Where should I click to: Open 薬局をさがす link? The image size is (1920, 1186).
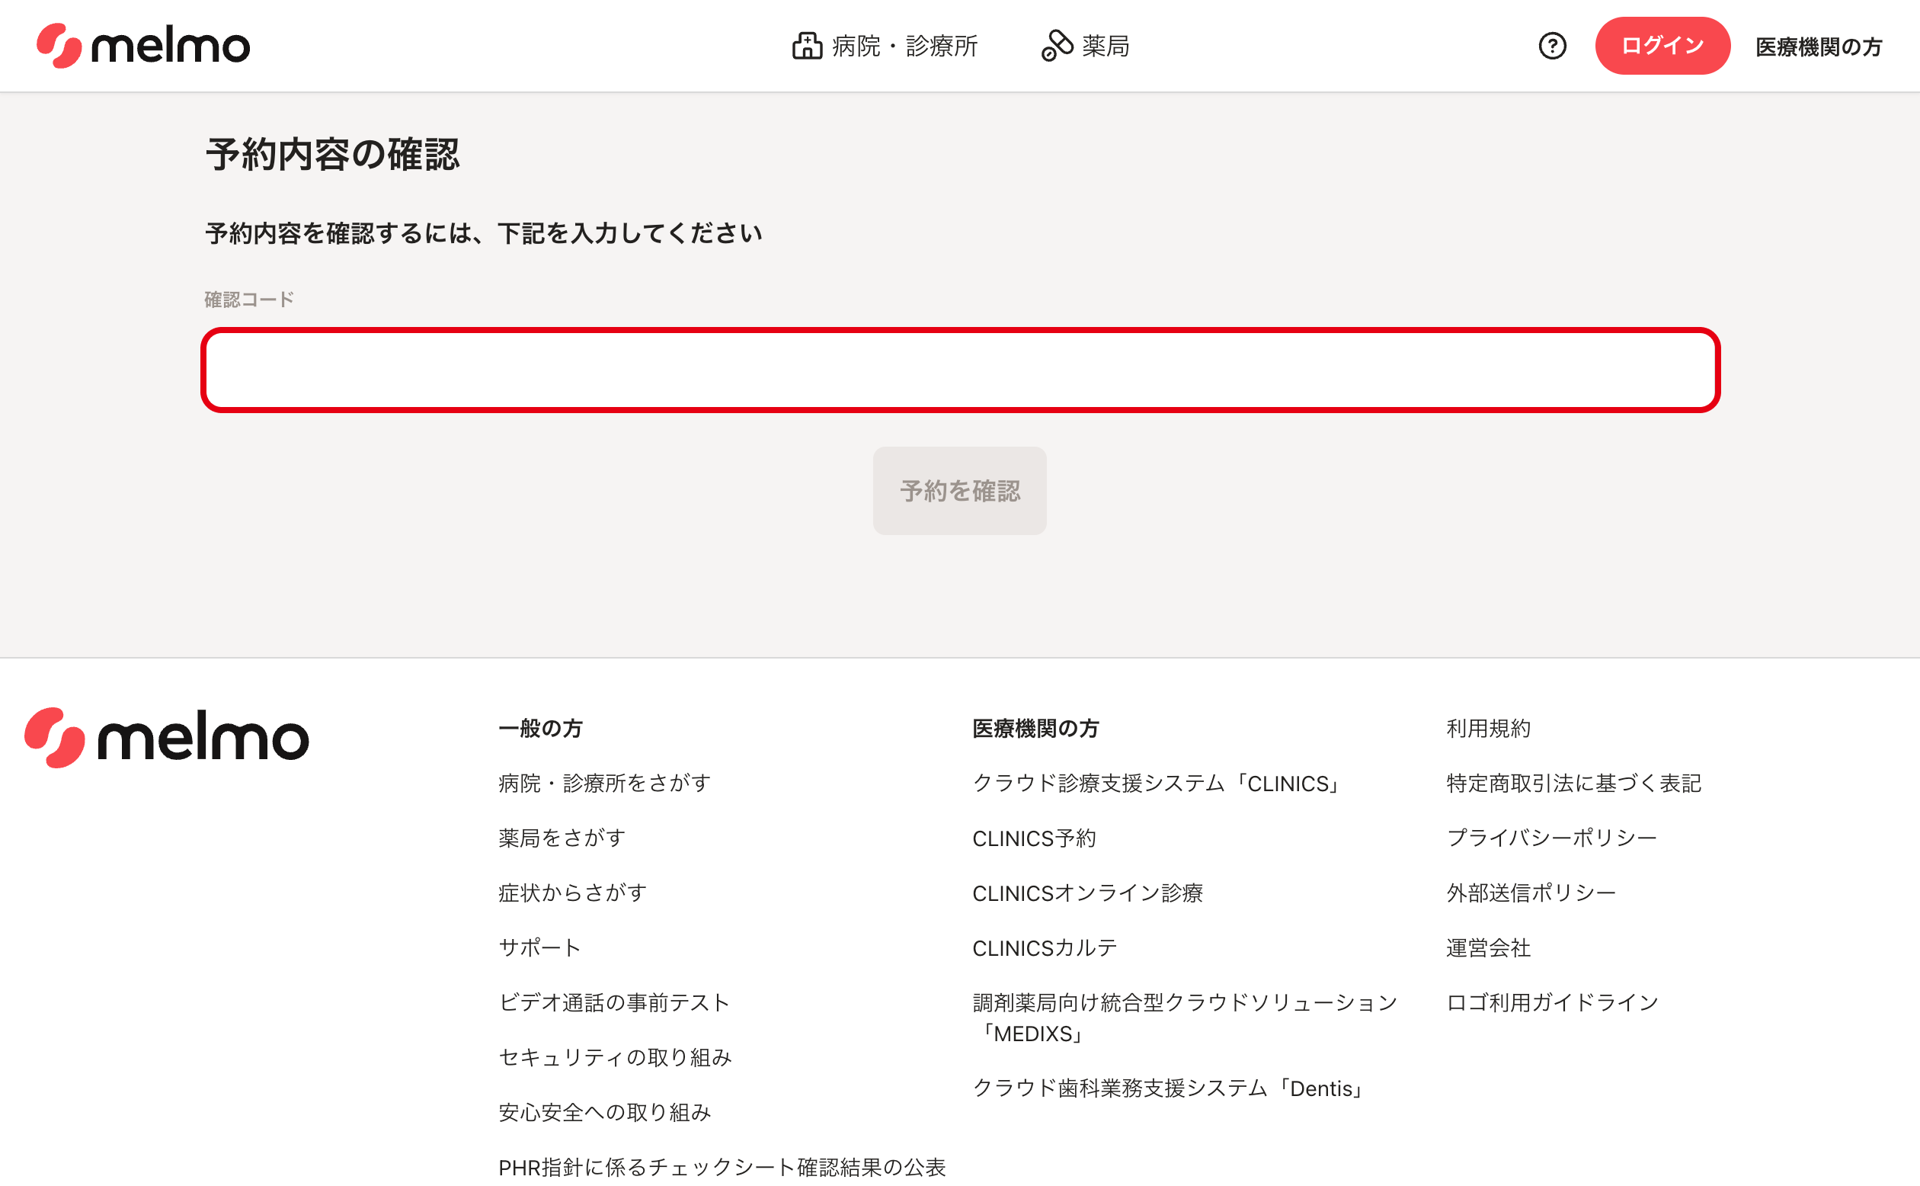click(560, 838)
